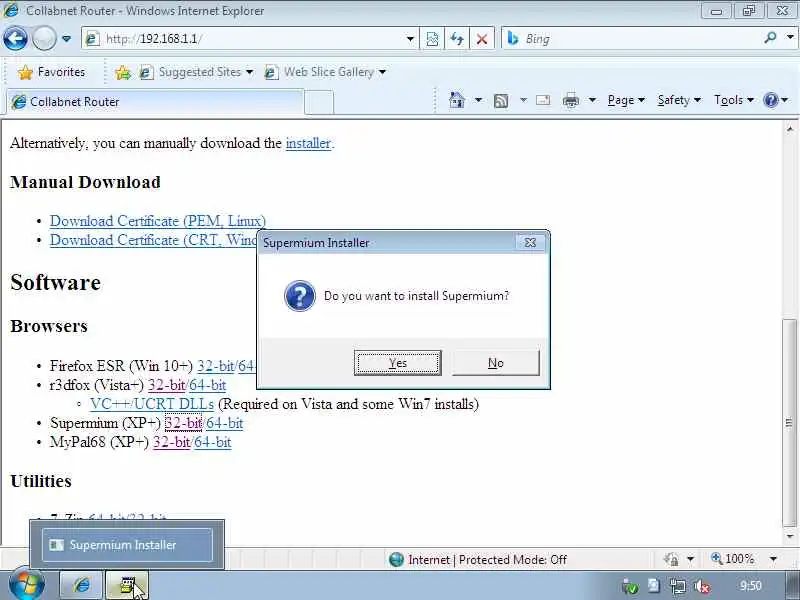
Task: Click the Internet Explorer taskbar button
Action: pyautogui.click(x=82, y=585)
